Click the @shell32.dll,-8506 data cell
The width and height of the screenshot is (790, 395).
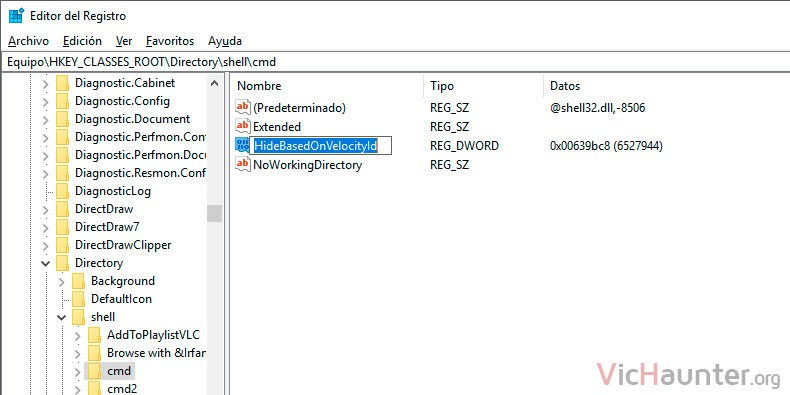click(x=598, y=107)
